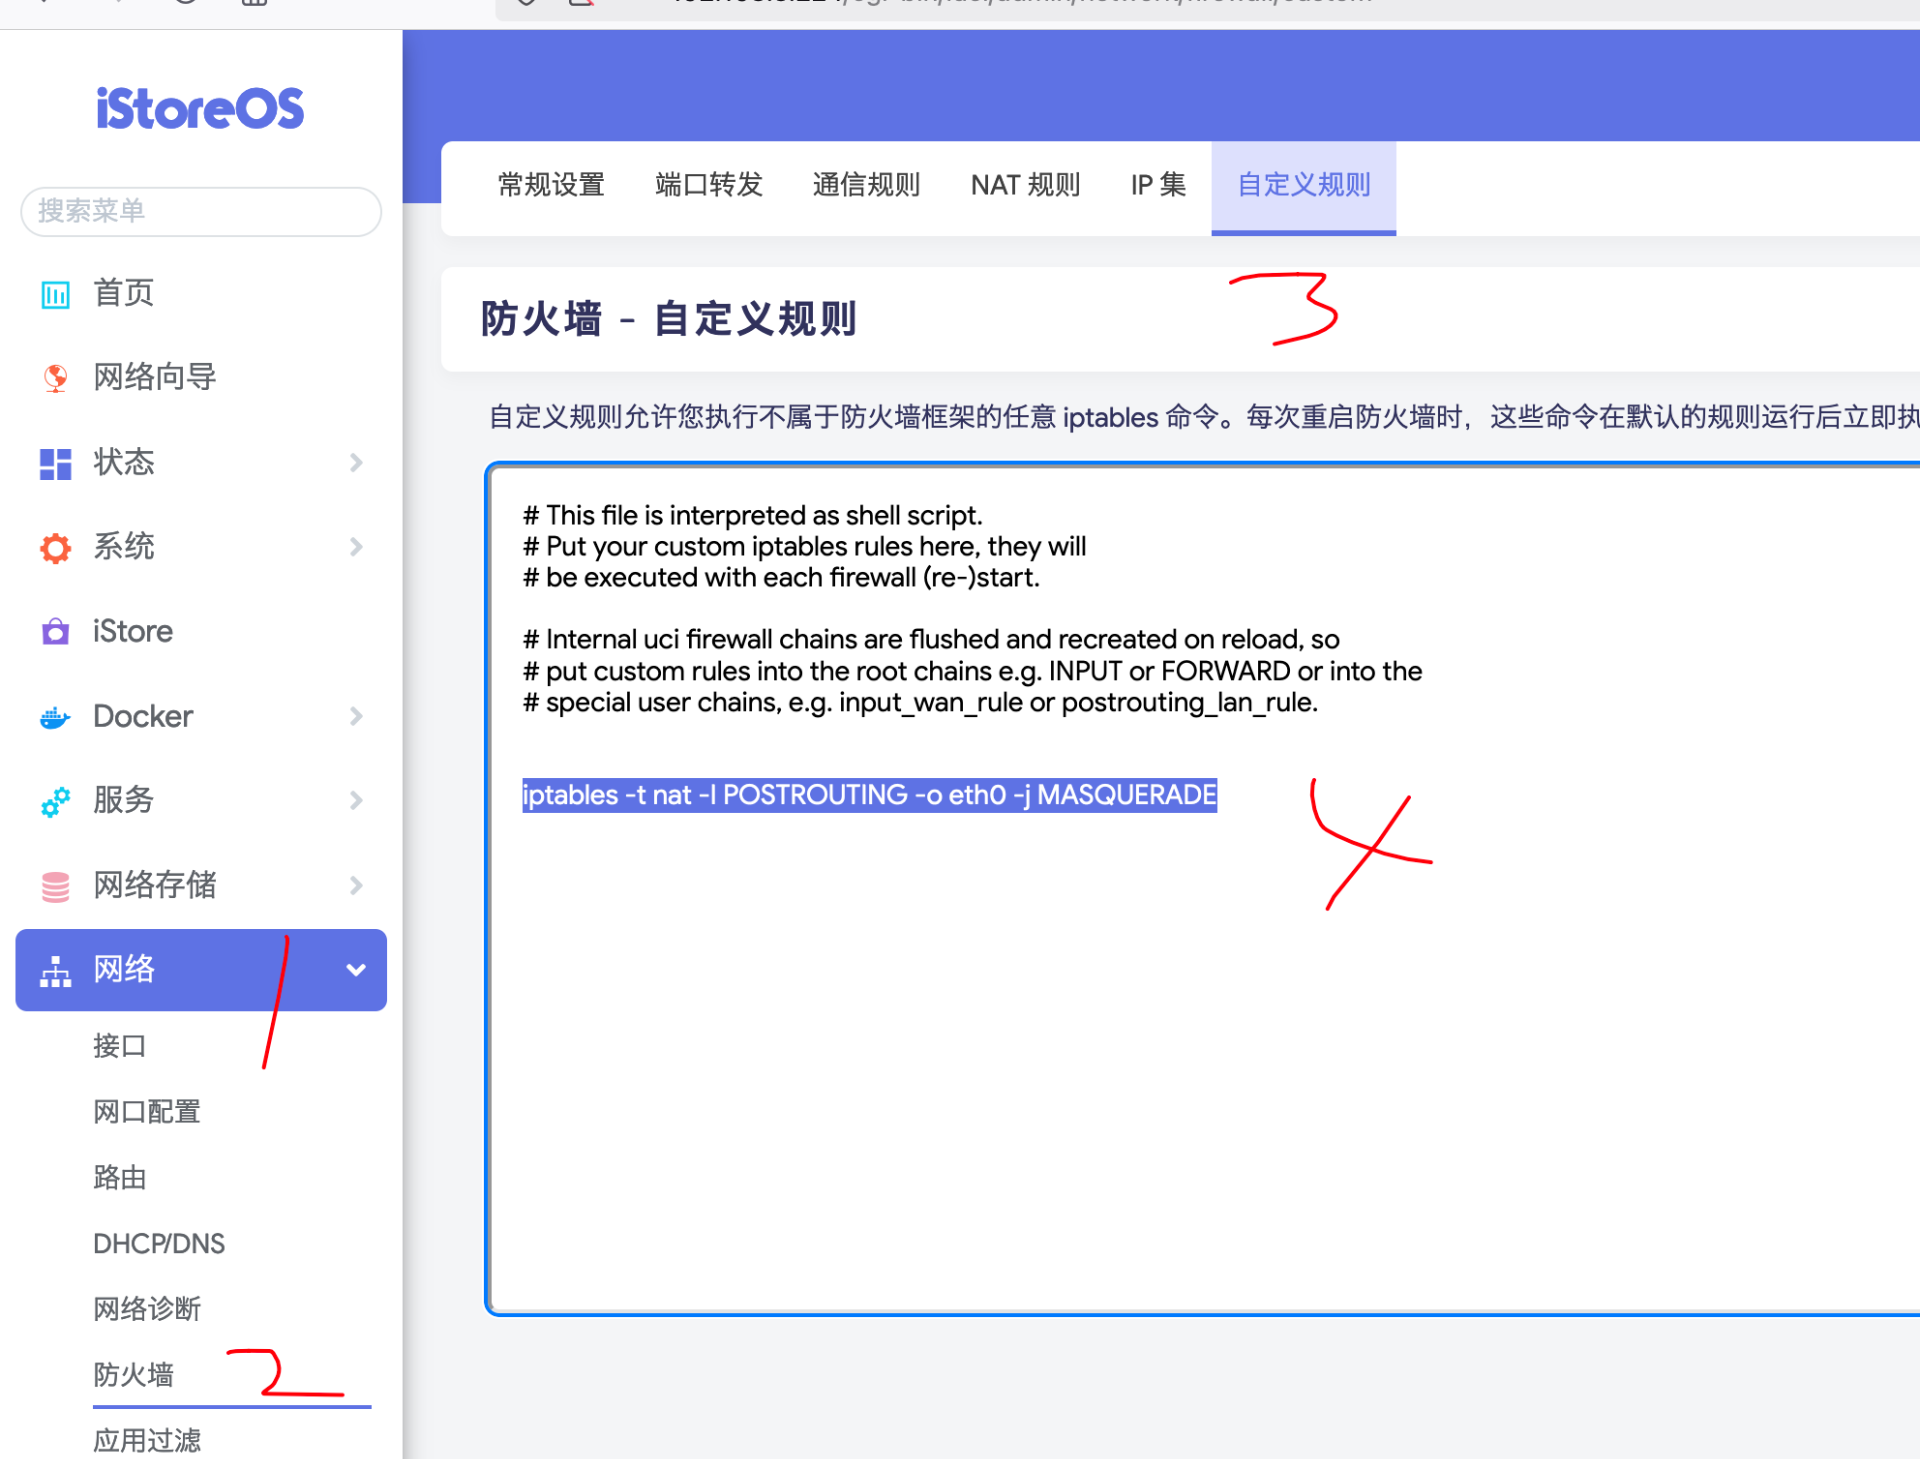1920x1459 pixels.
Task: Click the Docker whale icon
Action: [x=55, y=717]
